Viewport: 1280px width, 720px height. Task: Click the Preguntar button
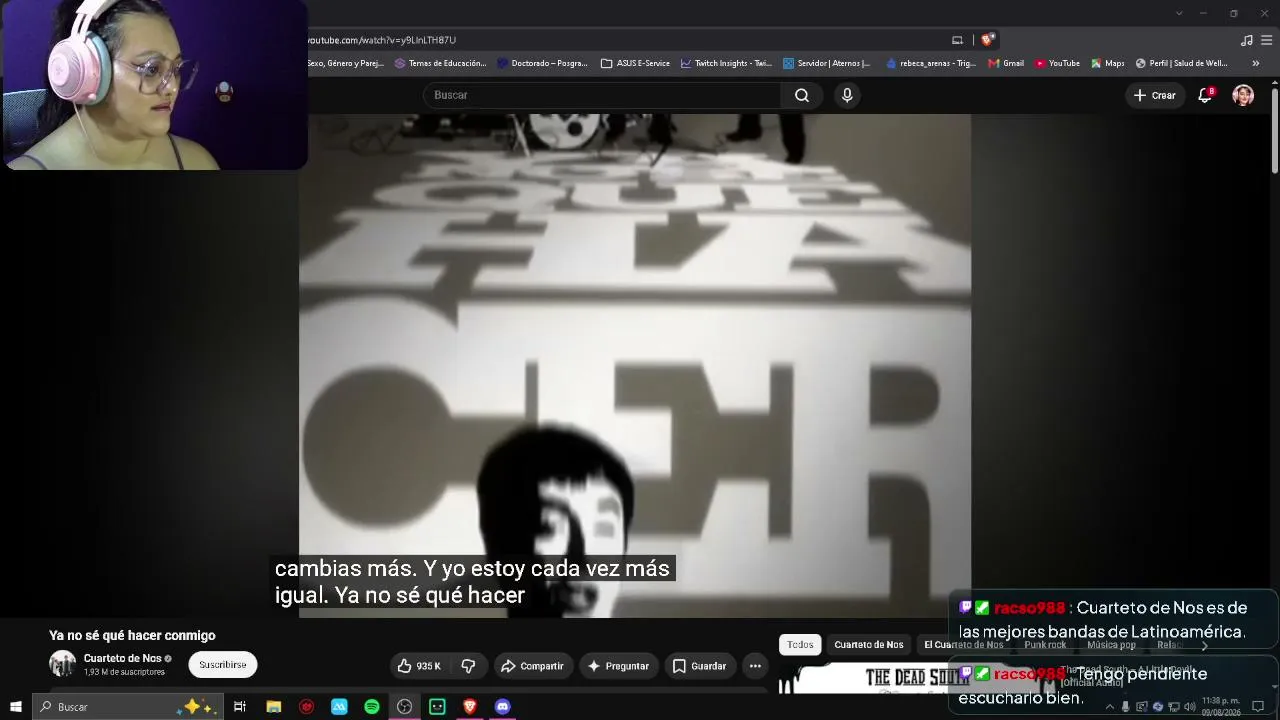tap(618, 666)
